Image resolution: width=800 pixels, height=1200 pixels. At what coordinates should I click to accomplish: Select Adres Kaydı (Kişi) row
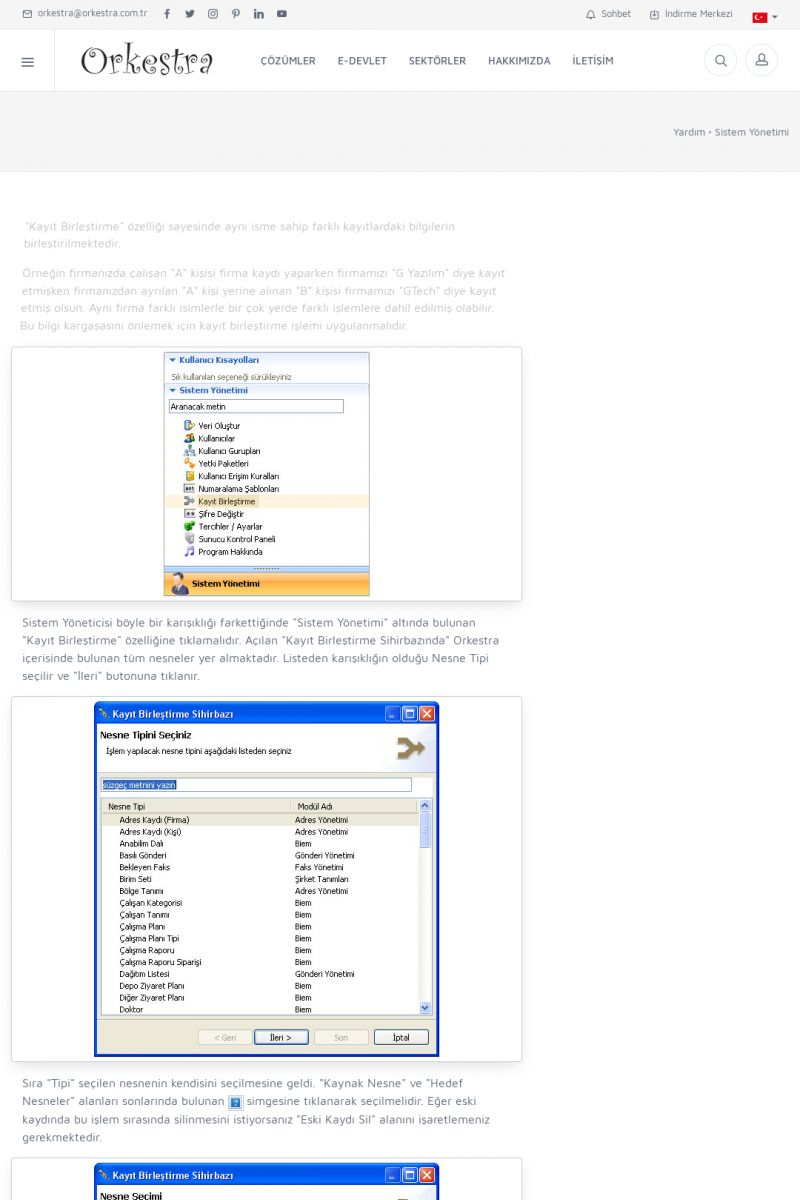[x=260, y=832]
